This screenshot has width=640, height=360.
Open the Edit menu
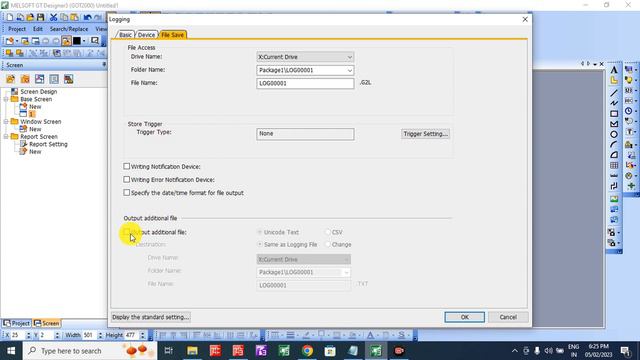click(x=38, y=29)
